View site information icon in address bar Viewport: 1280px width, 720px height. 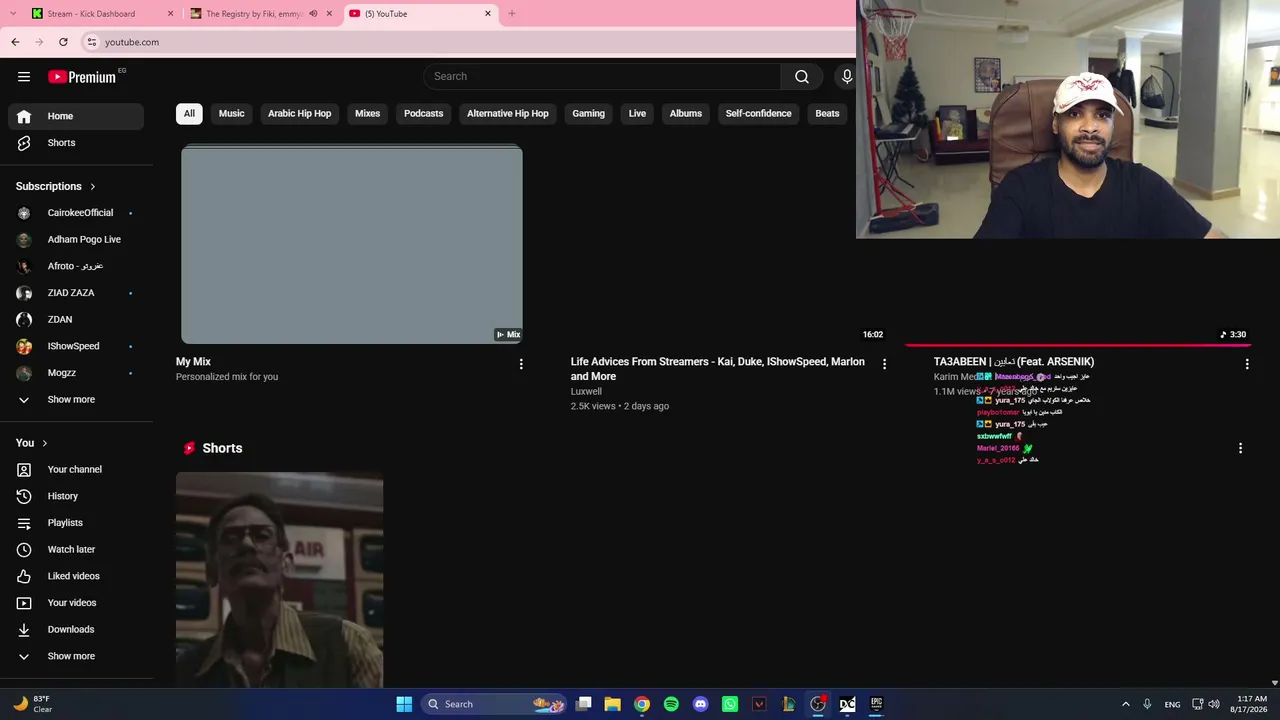92,42
